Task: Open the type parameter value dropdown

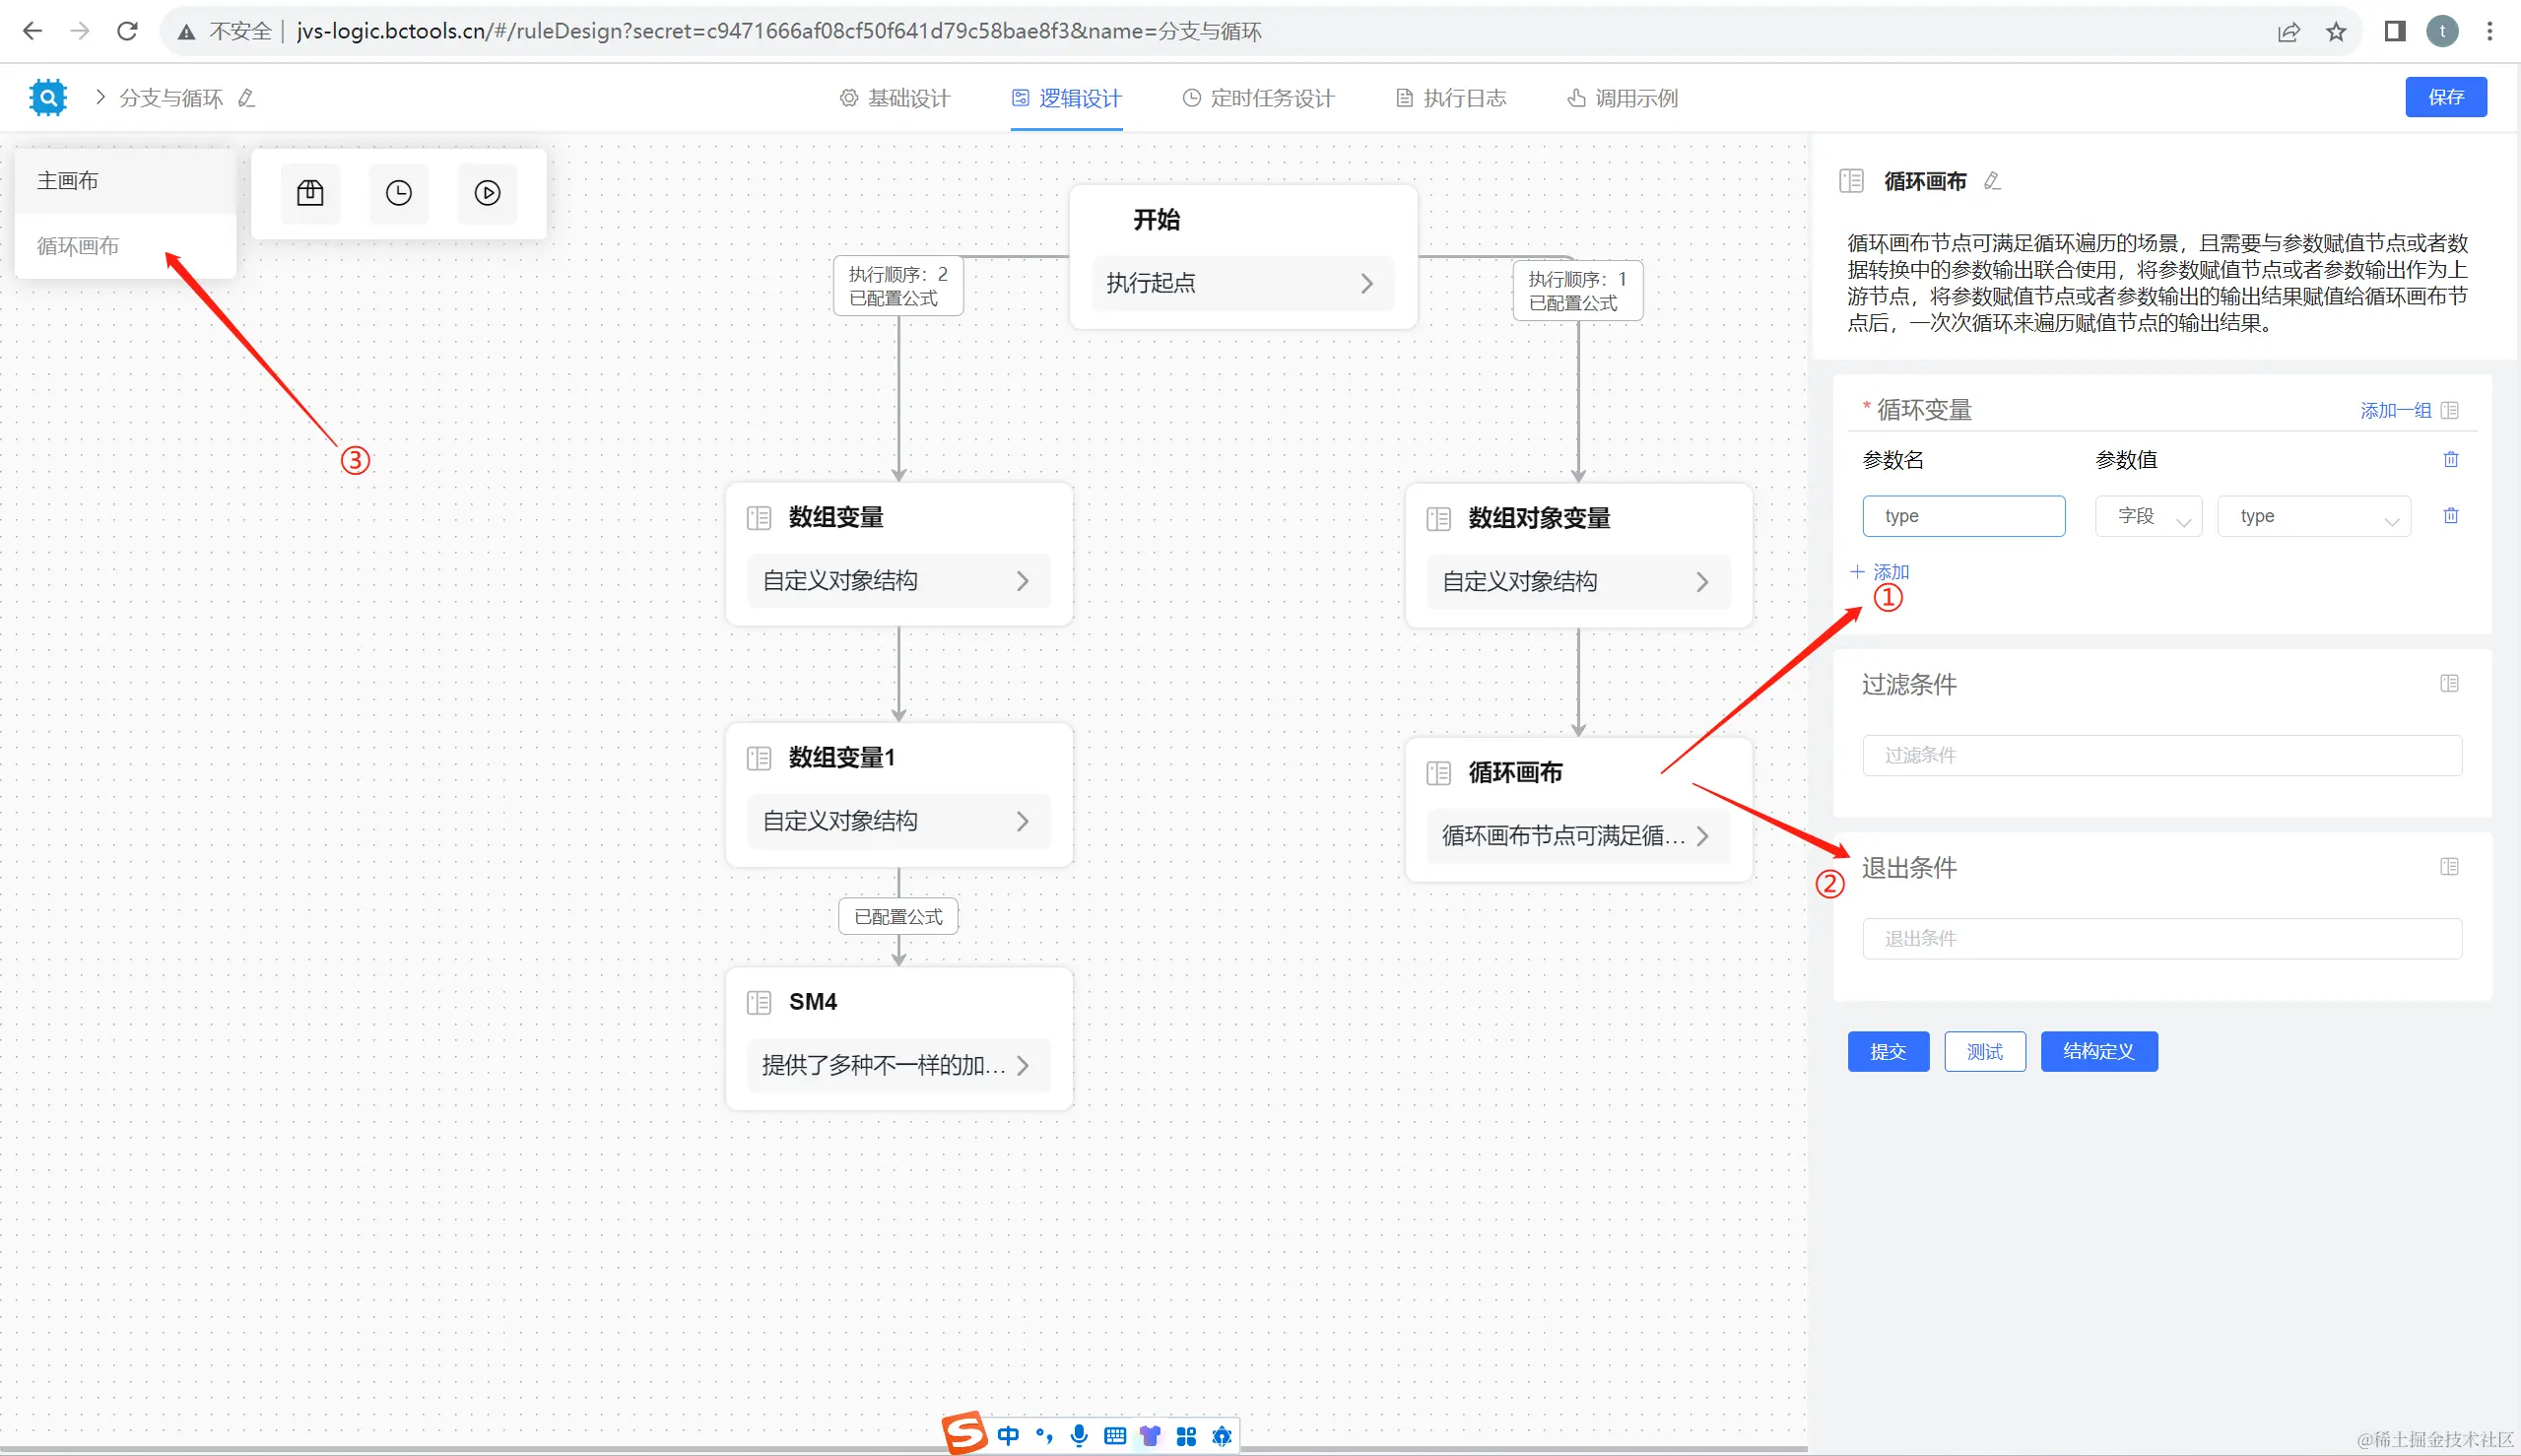Action: point(2313,517)
